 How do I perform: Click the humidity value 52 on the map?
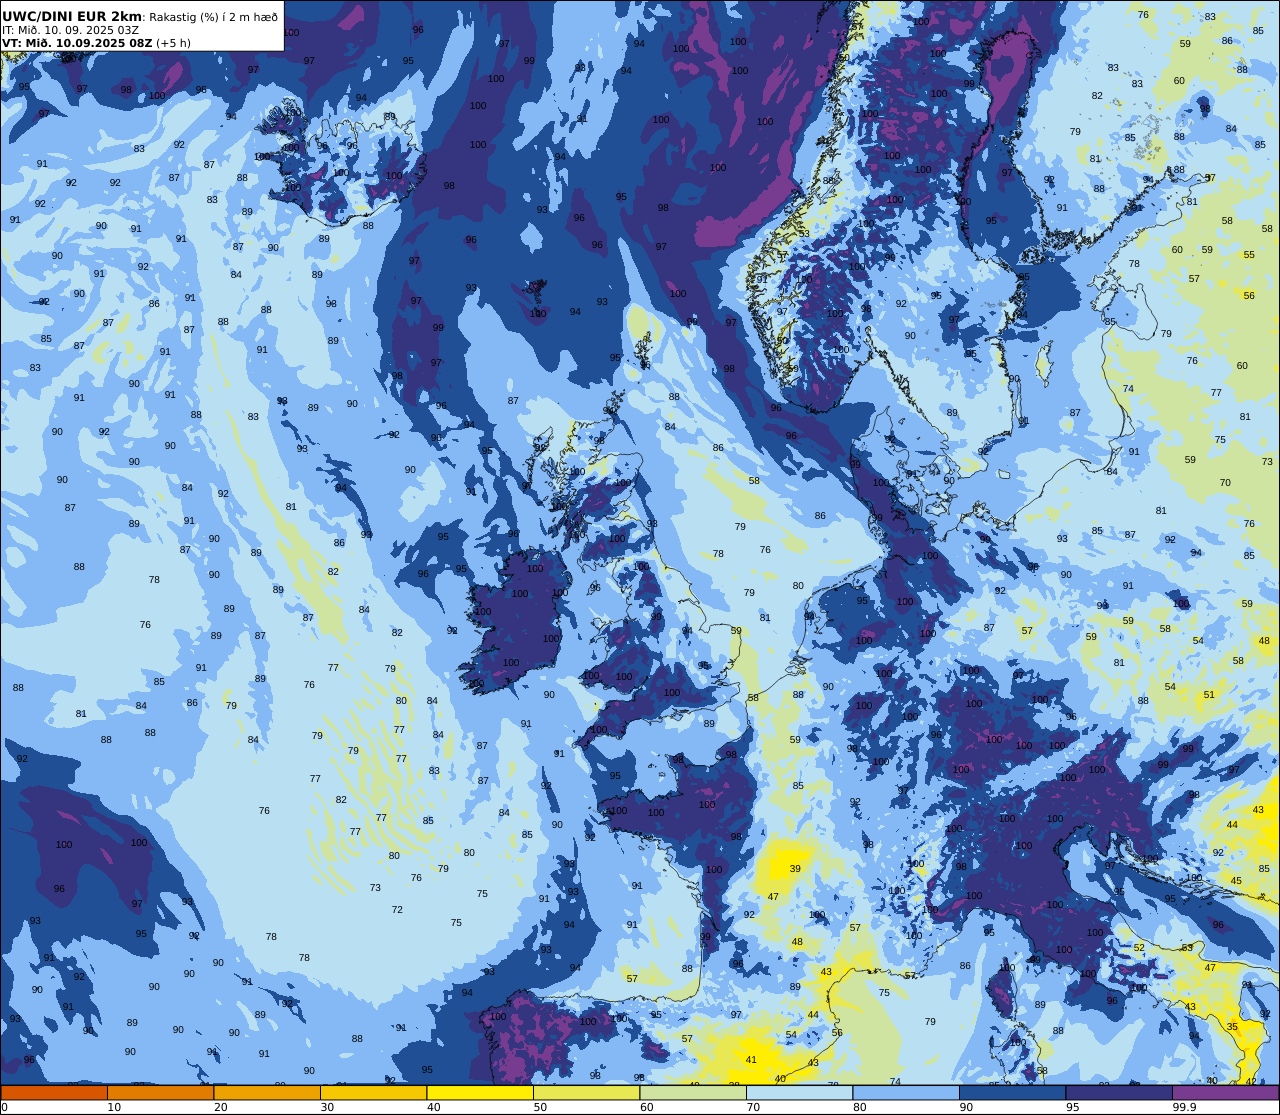(1139, 948)
